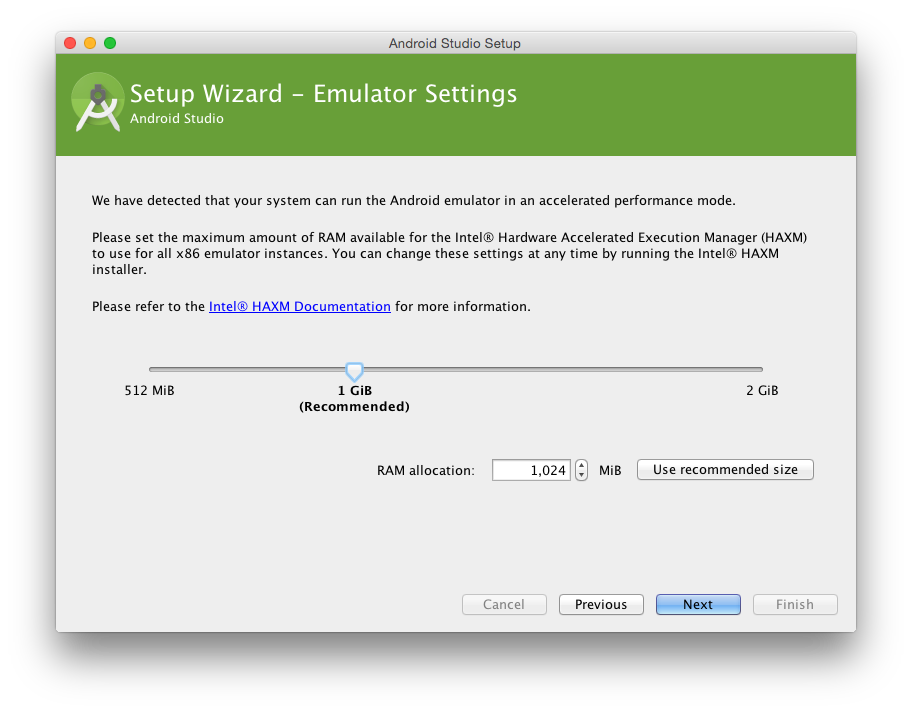Go back with the Previous button
The image size is (912, 712).
(x=601, y=604)
